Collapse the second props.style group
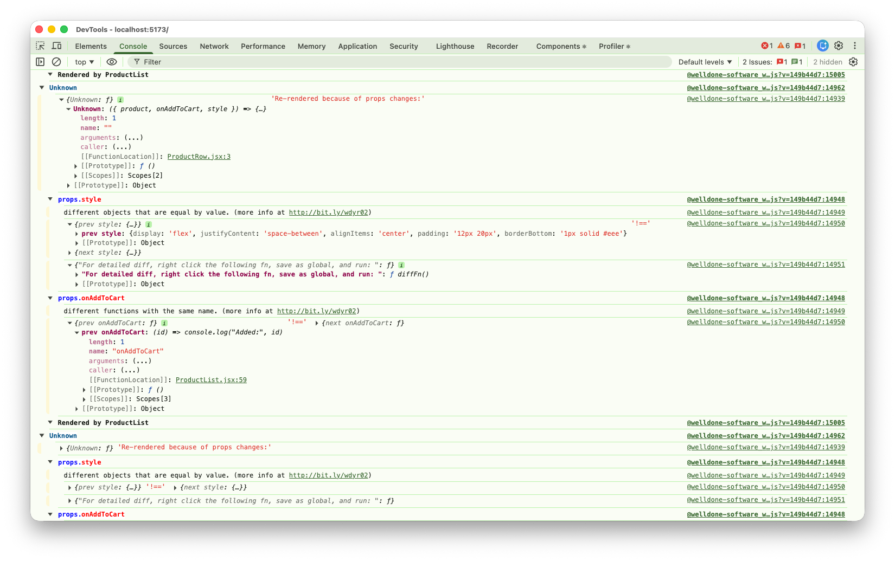 point(50,462)
